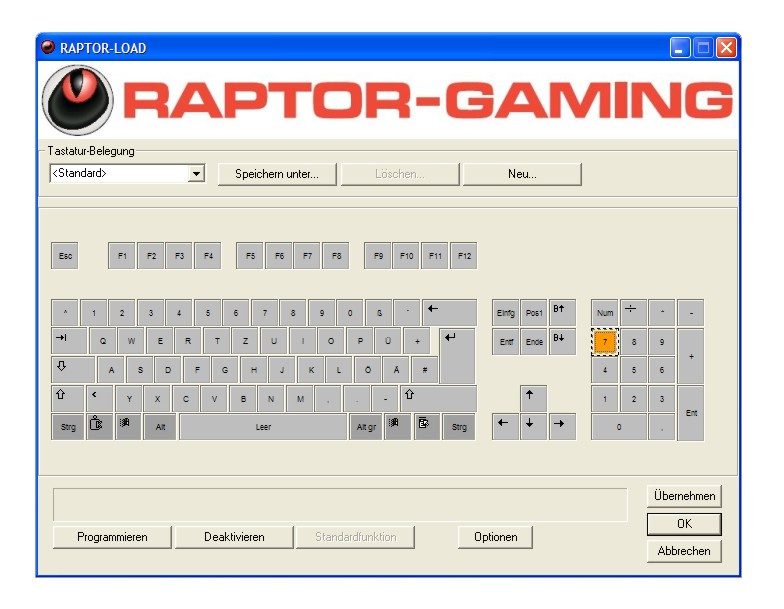Apply changes with Übernehmen
The image size is (784, 609).
click(684, 496)
